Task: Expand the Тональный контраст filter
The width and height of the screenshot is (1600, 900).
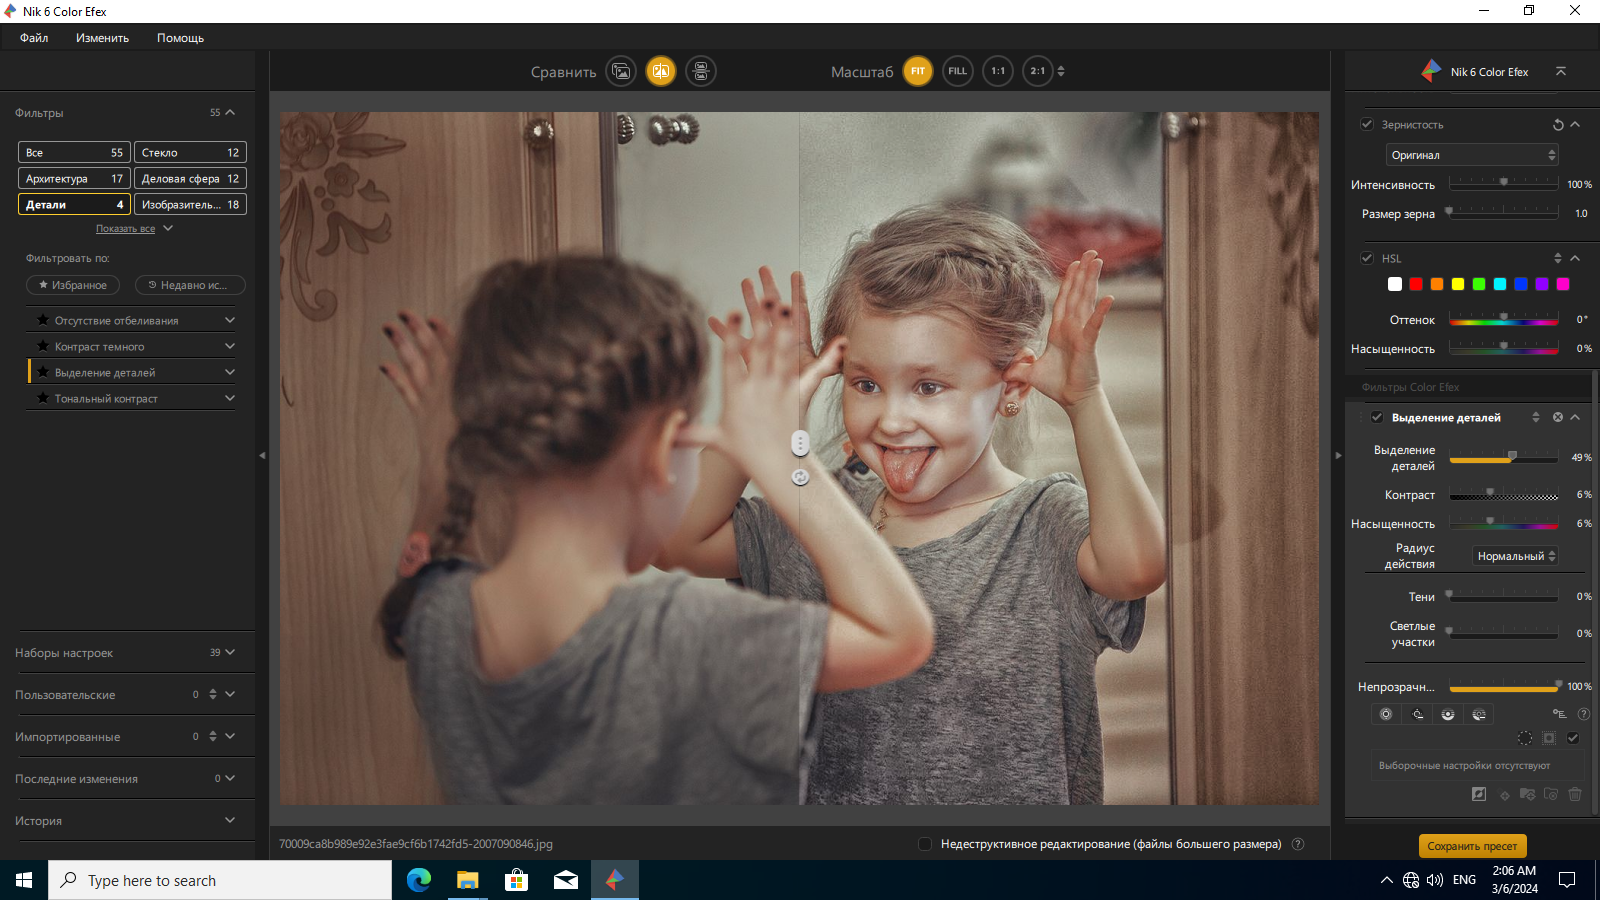Action: (230, 398)
